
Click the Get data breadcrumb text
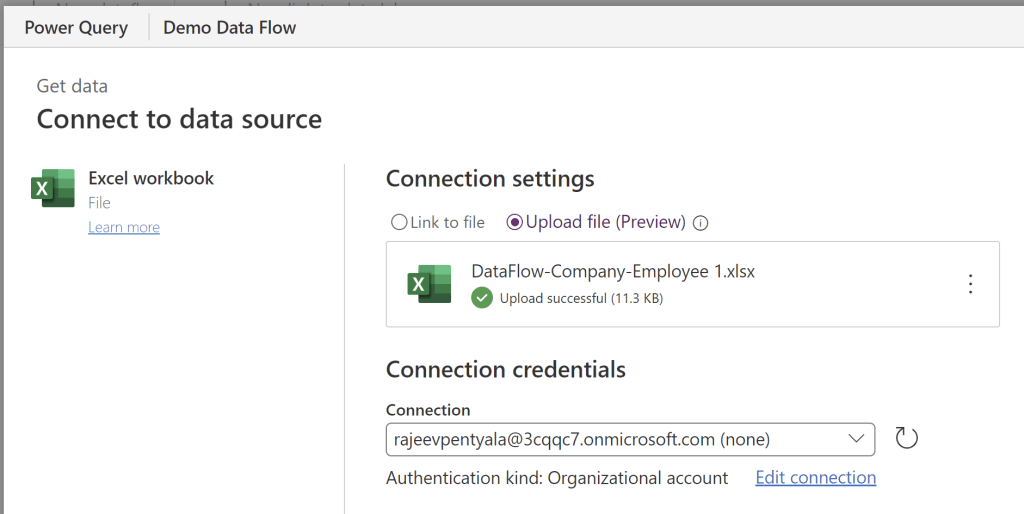(x=72, y=86)
